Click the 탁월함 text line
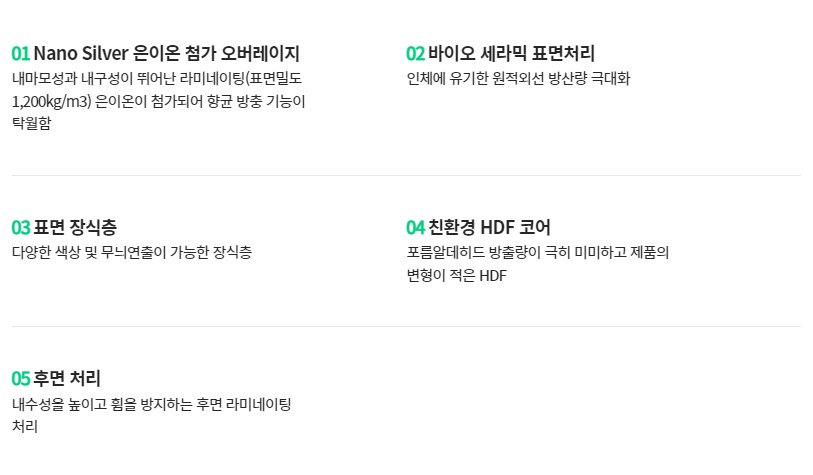 tap(32, 123)
